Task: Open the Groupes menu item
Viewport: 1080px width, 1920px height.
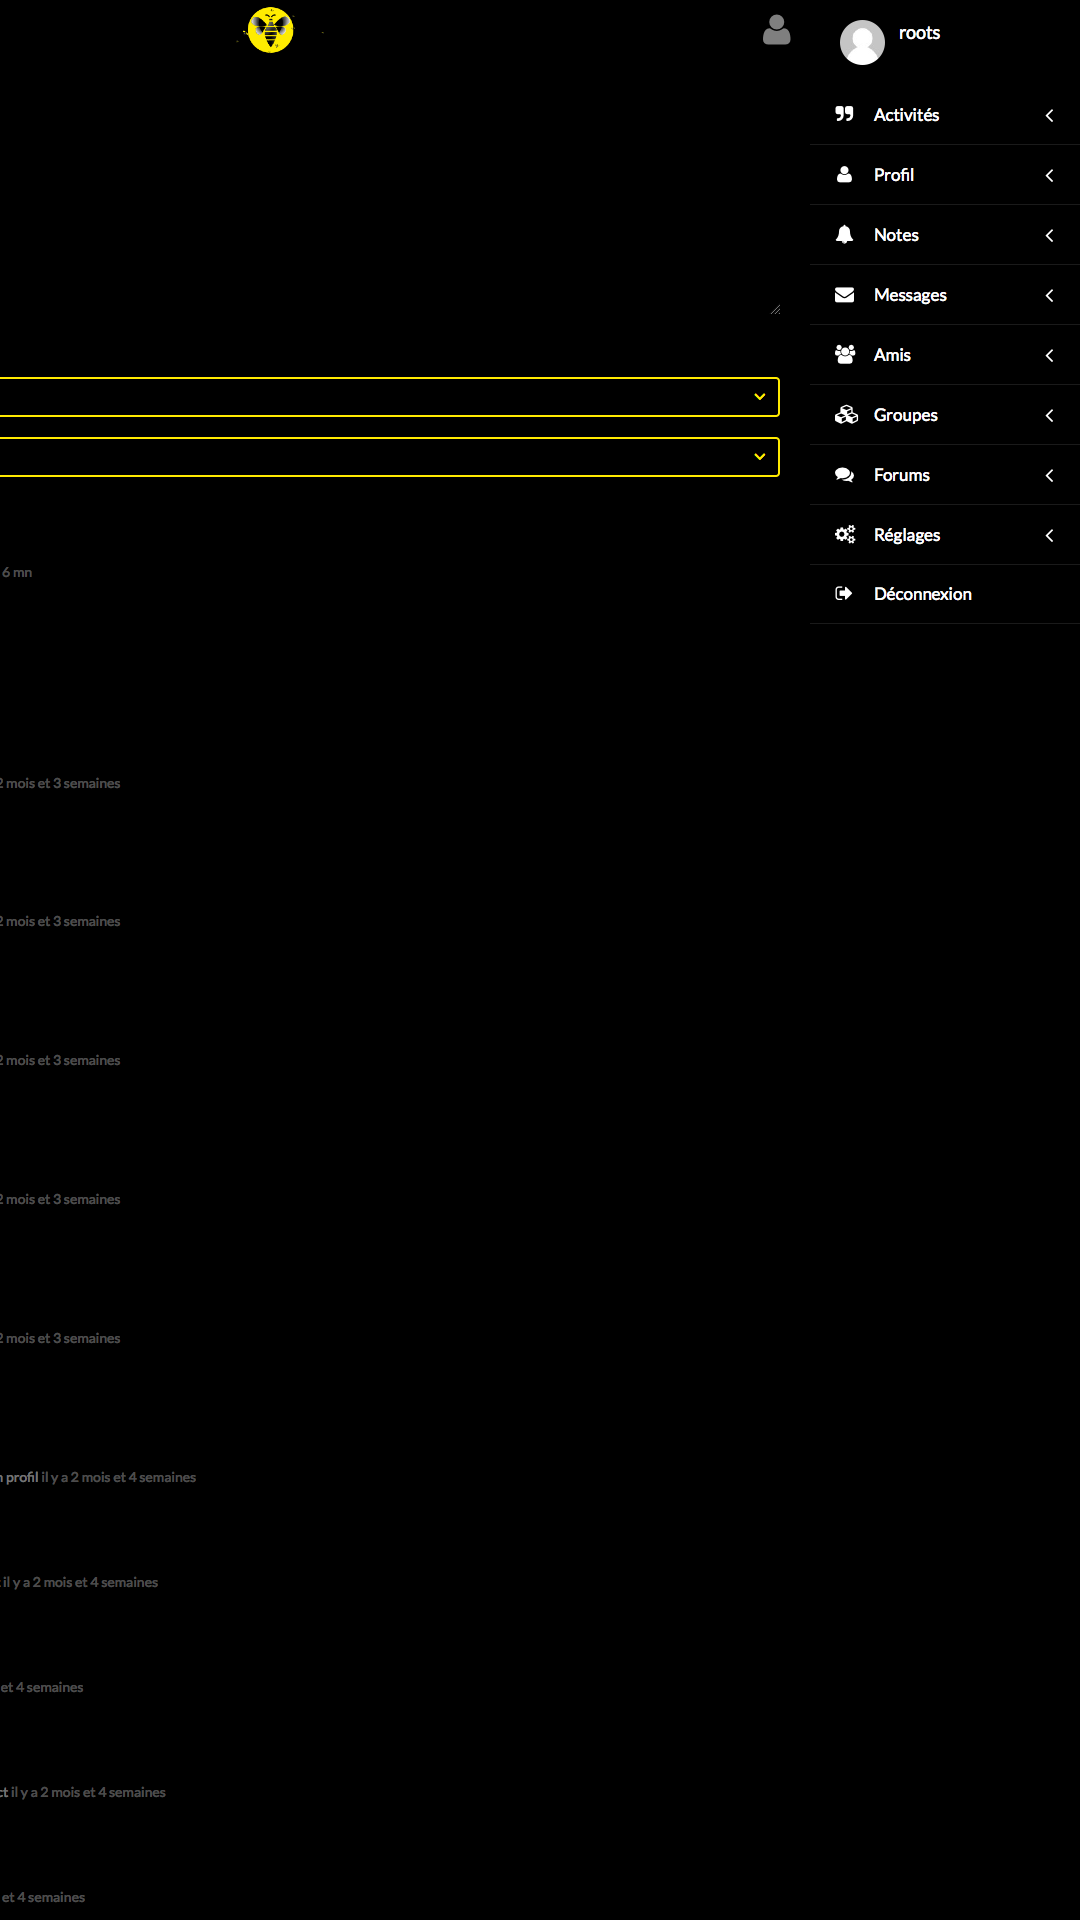Action: pyautogui.click(x=945, y=415)
